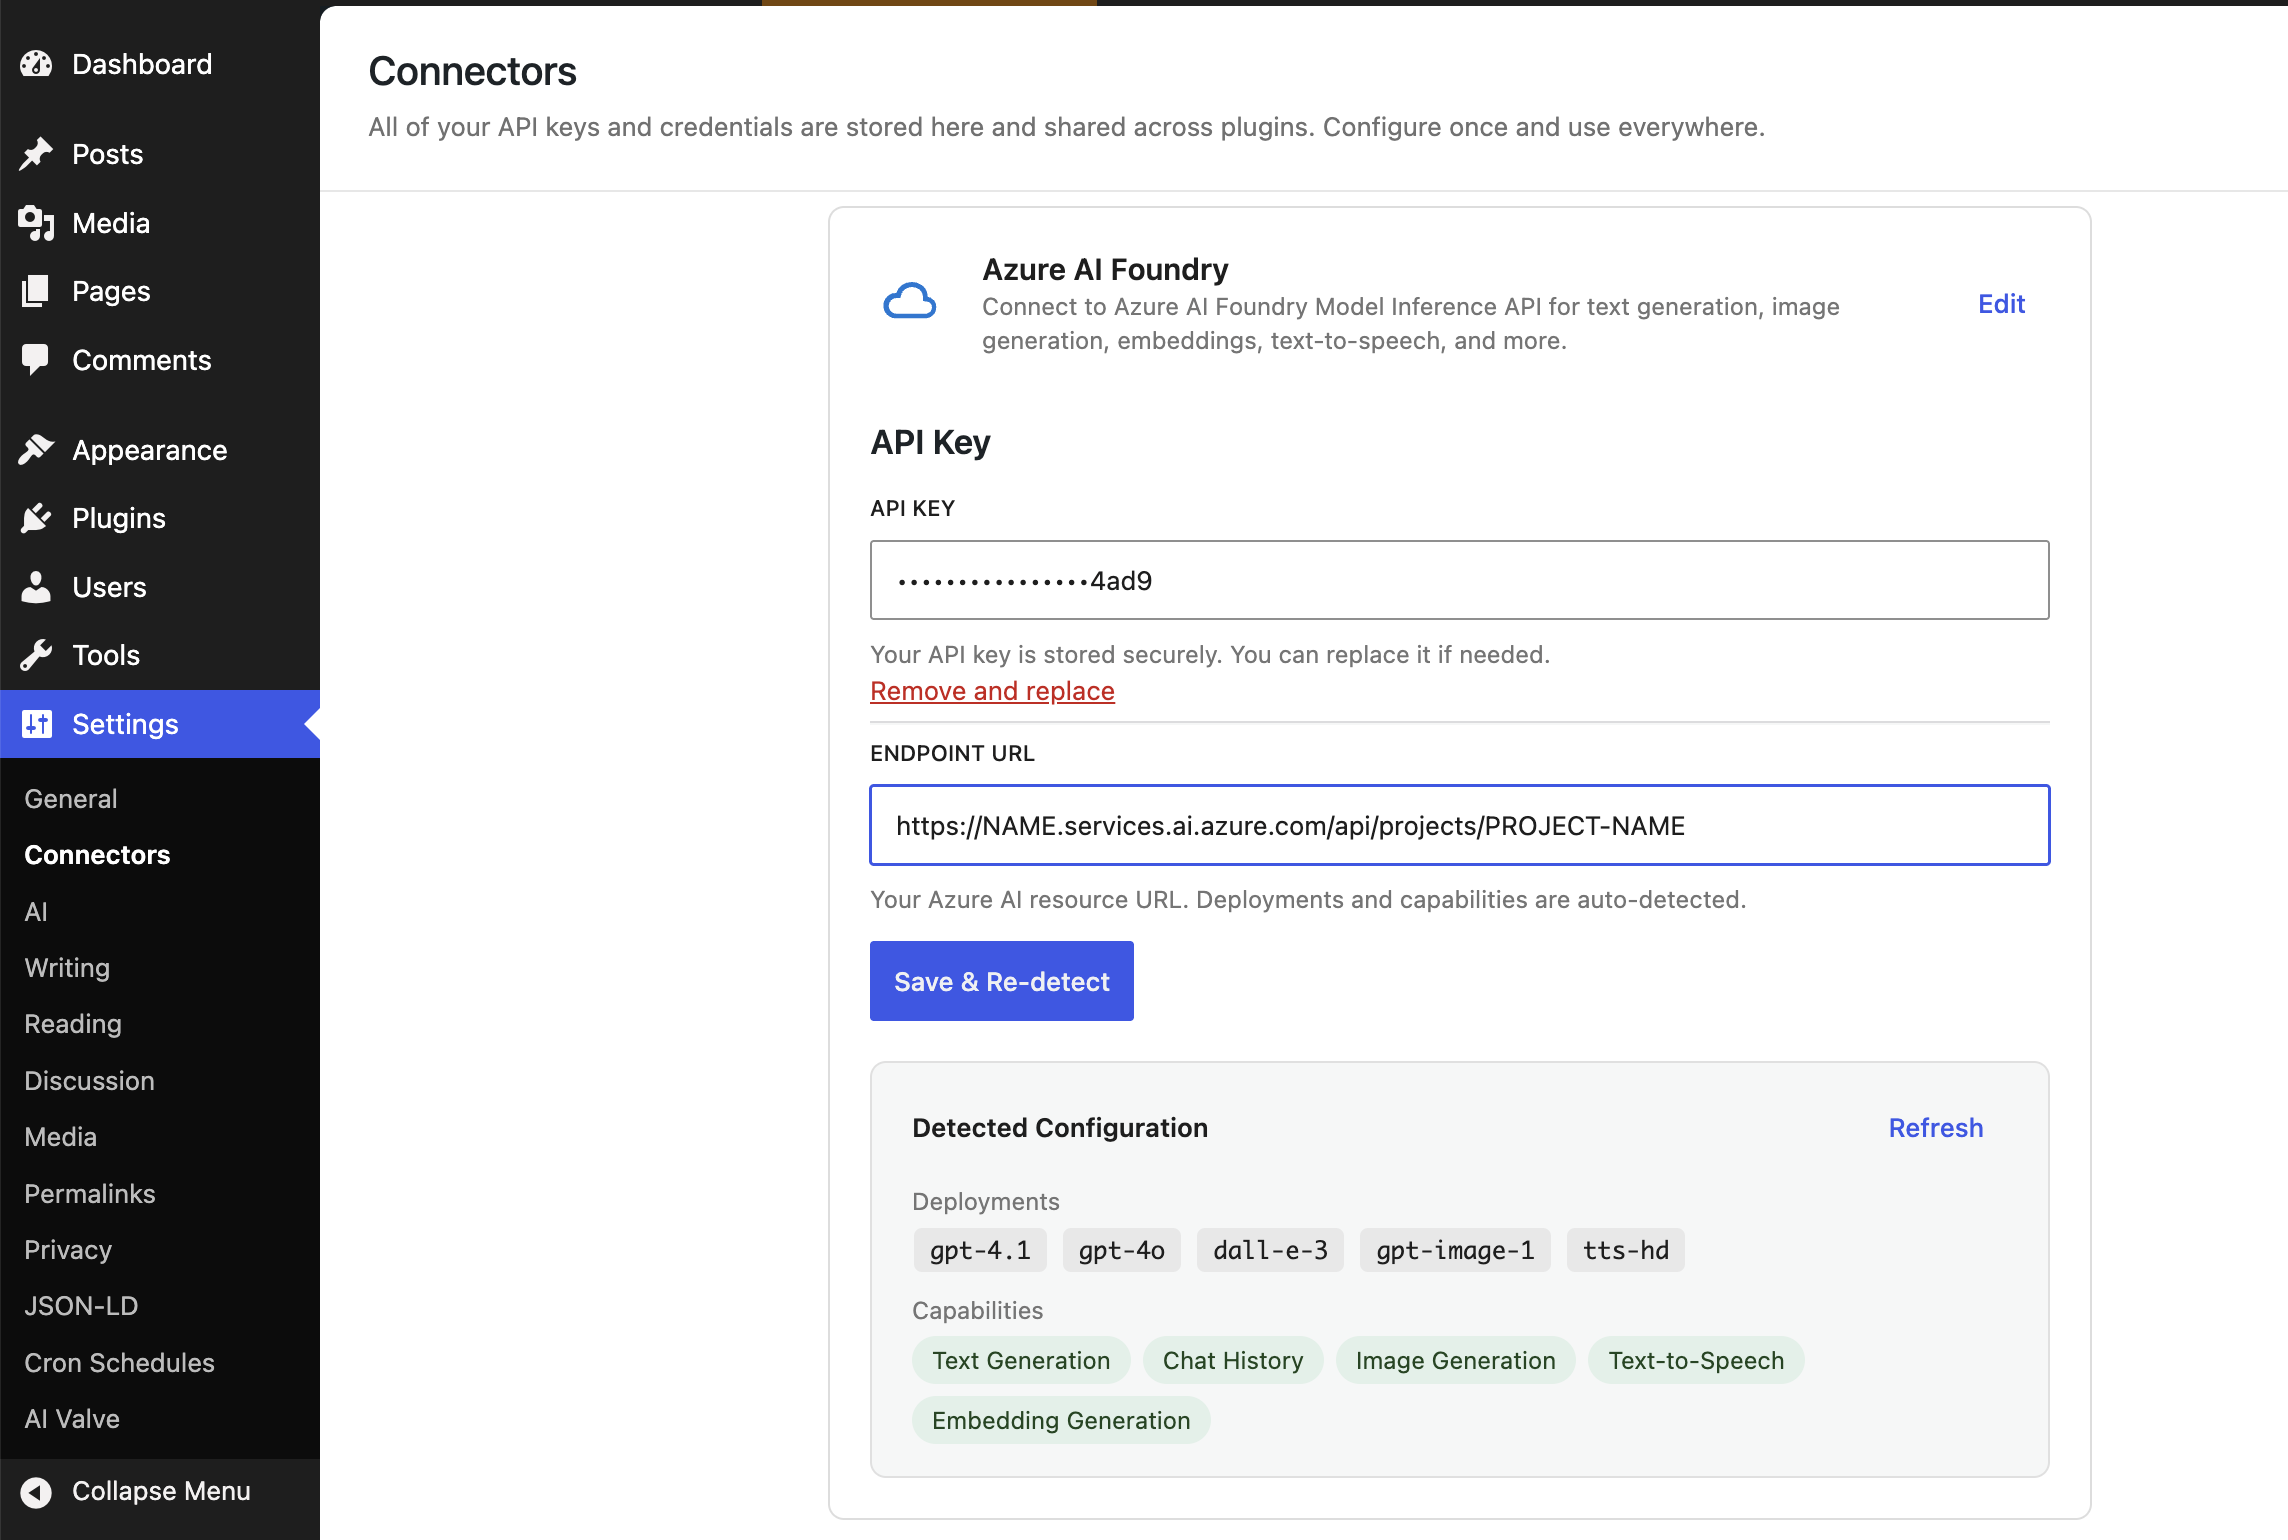Click the Posts pushpin icon
Image resolution: width=2288 pixels, height=1540 pixels.
[36, 154]
